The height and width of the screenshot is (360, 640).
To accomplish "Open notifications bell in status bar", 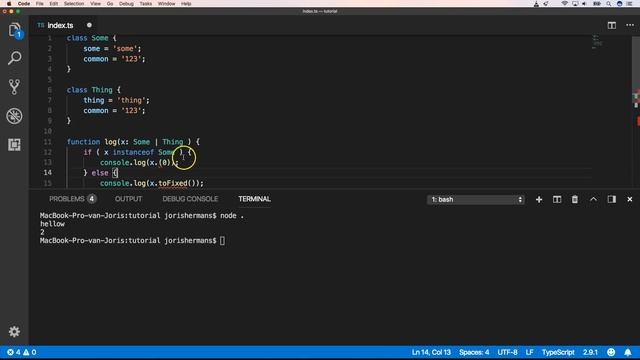I will click(628, 352).
